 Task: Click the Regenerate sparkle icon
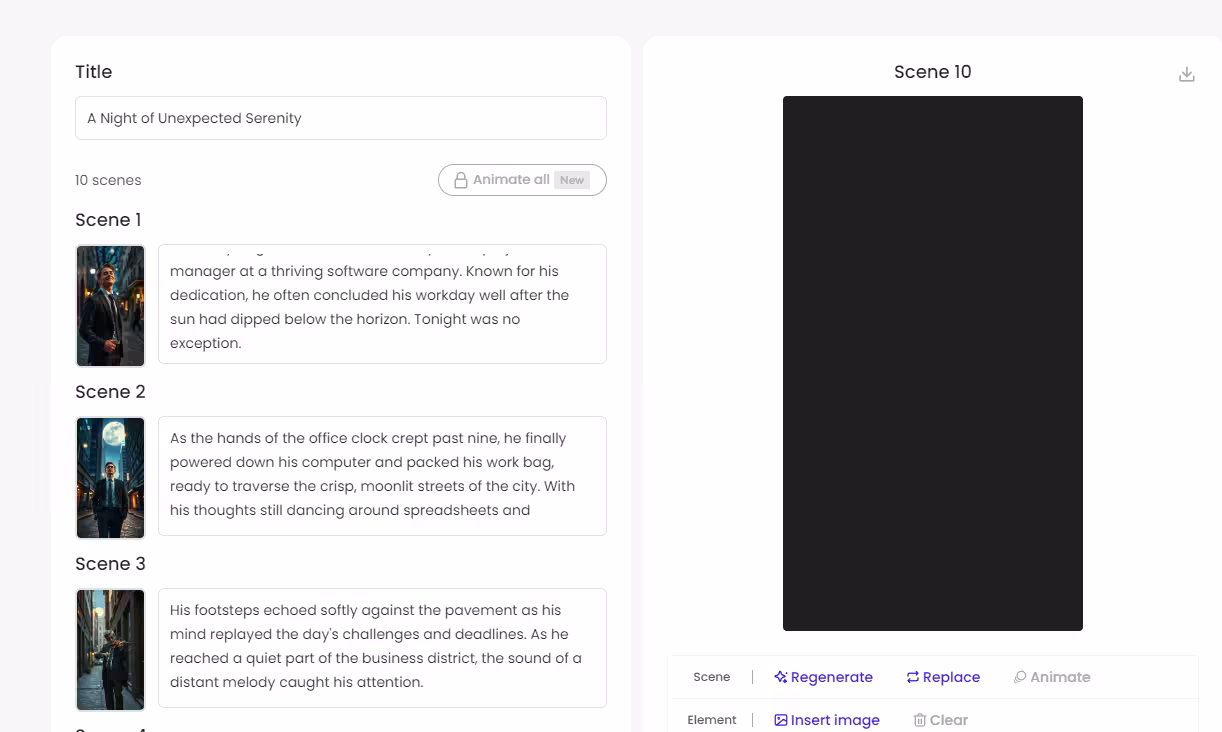[781, 677]
